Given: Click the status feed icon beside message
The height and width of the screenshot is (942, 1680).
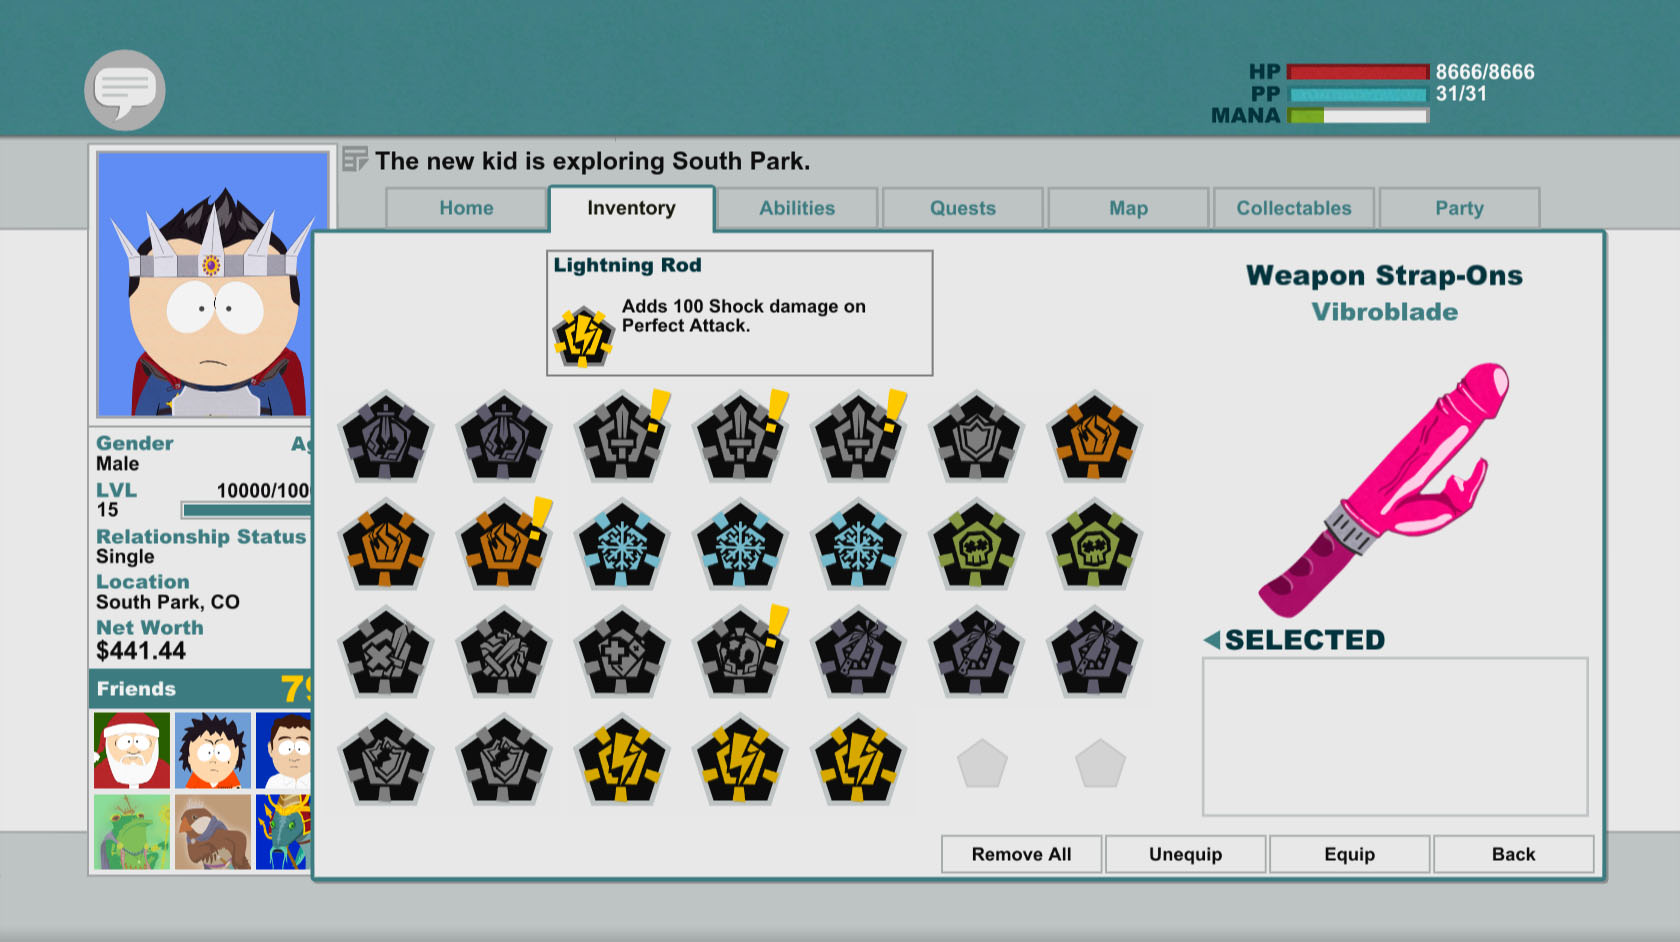Looking at the screenshot, I should 355,159.
